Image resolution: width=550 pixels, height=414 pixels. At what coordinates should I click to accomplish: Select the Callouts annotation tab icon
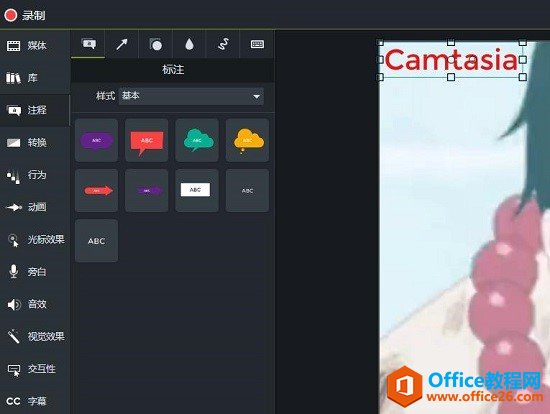[88, 44]
